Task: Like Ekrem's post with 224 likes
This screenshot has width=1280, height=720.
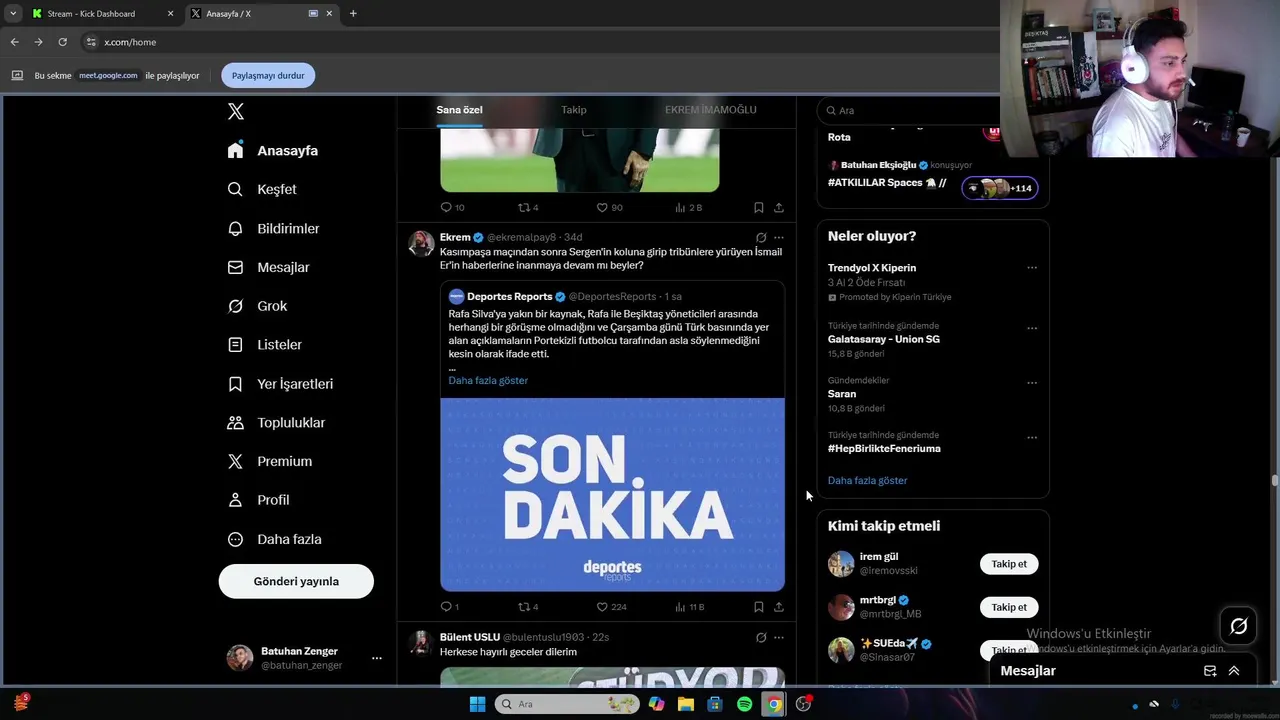Action: pos(611,606)
